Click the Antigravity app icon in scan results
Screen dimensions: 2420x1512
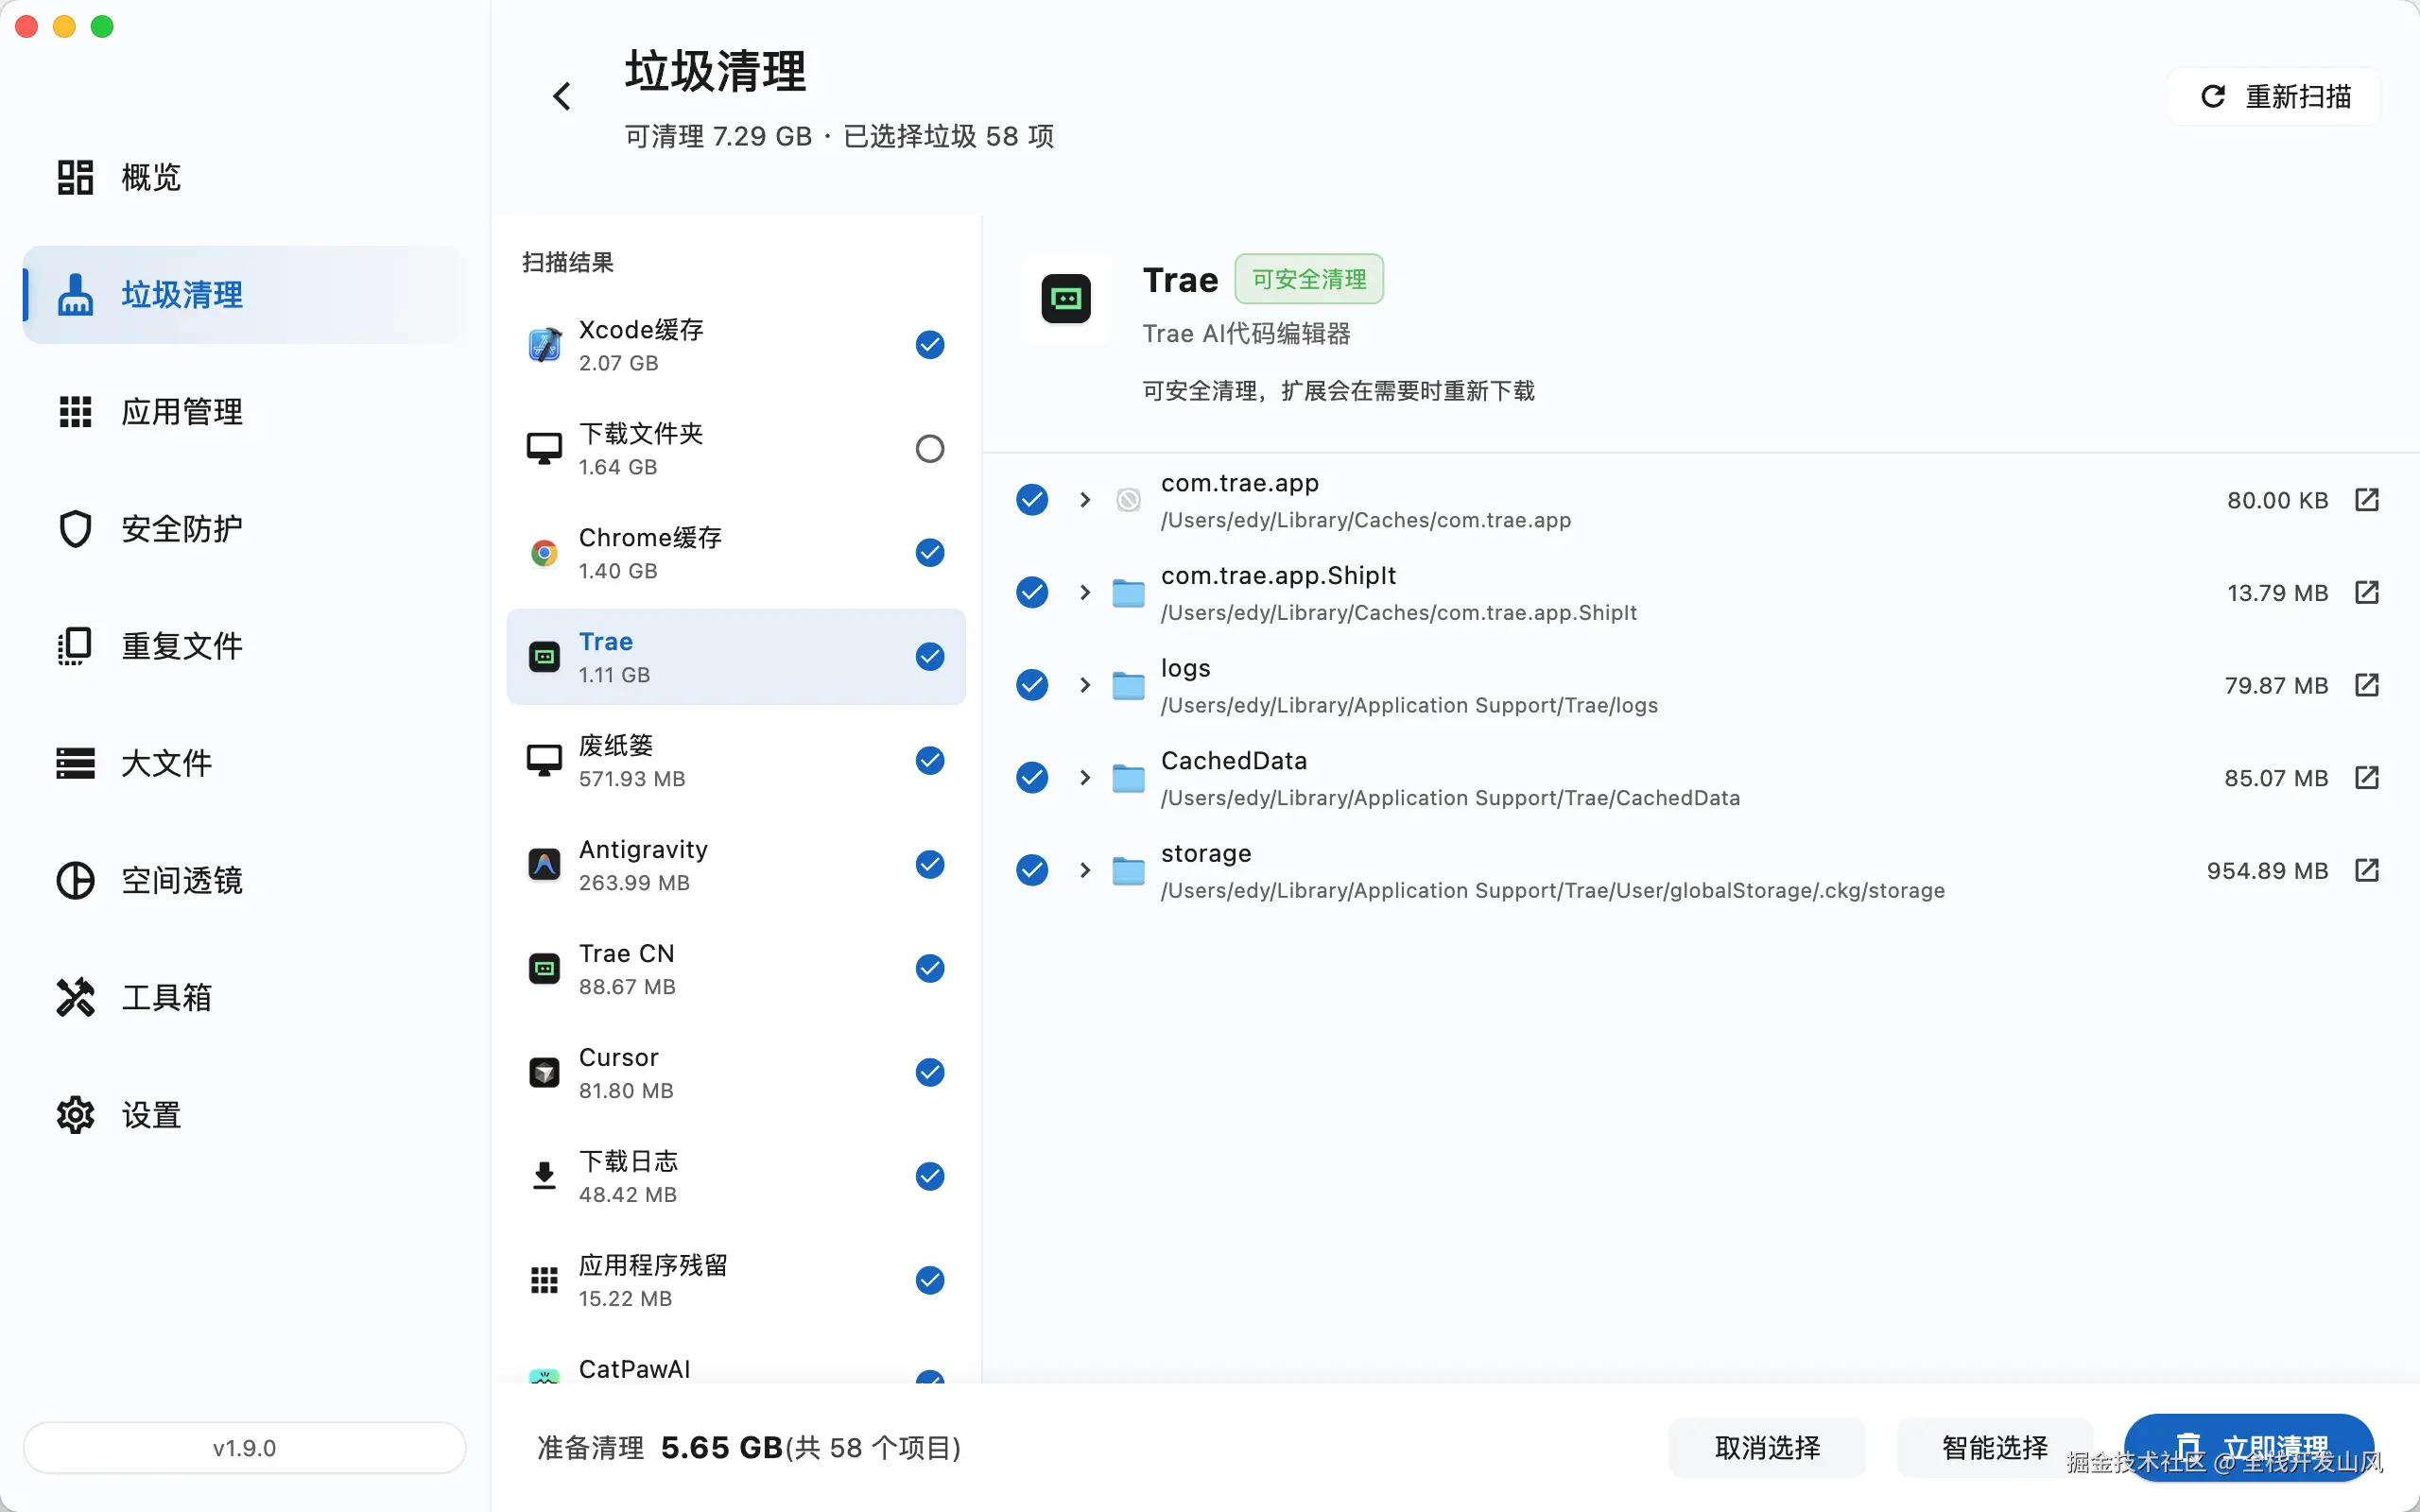pyautogui.click(x=544, y=865)
